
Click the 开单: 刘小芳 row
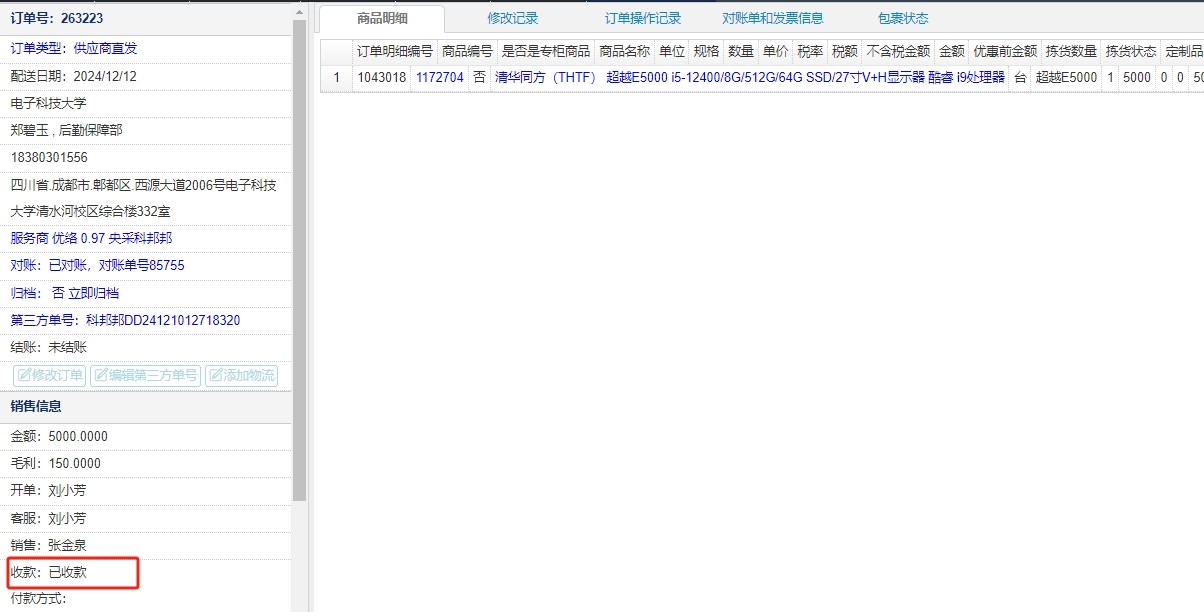pos(146,491)
